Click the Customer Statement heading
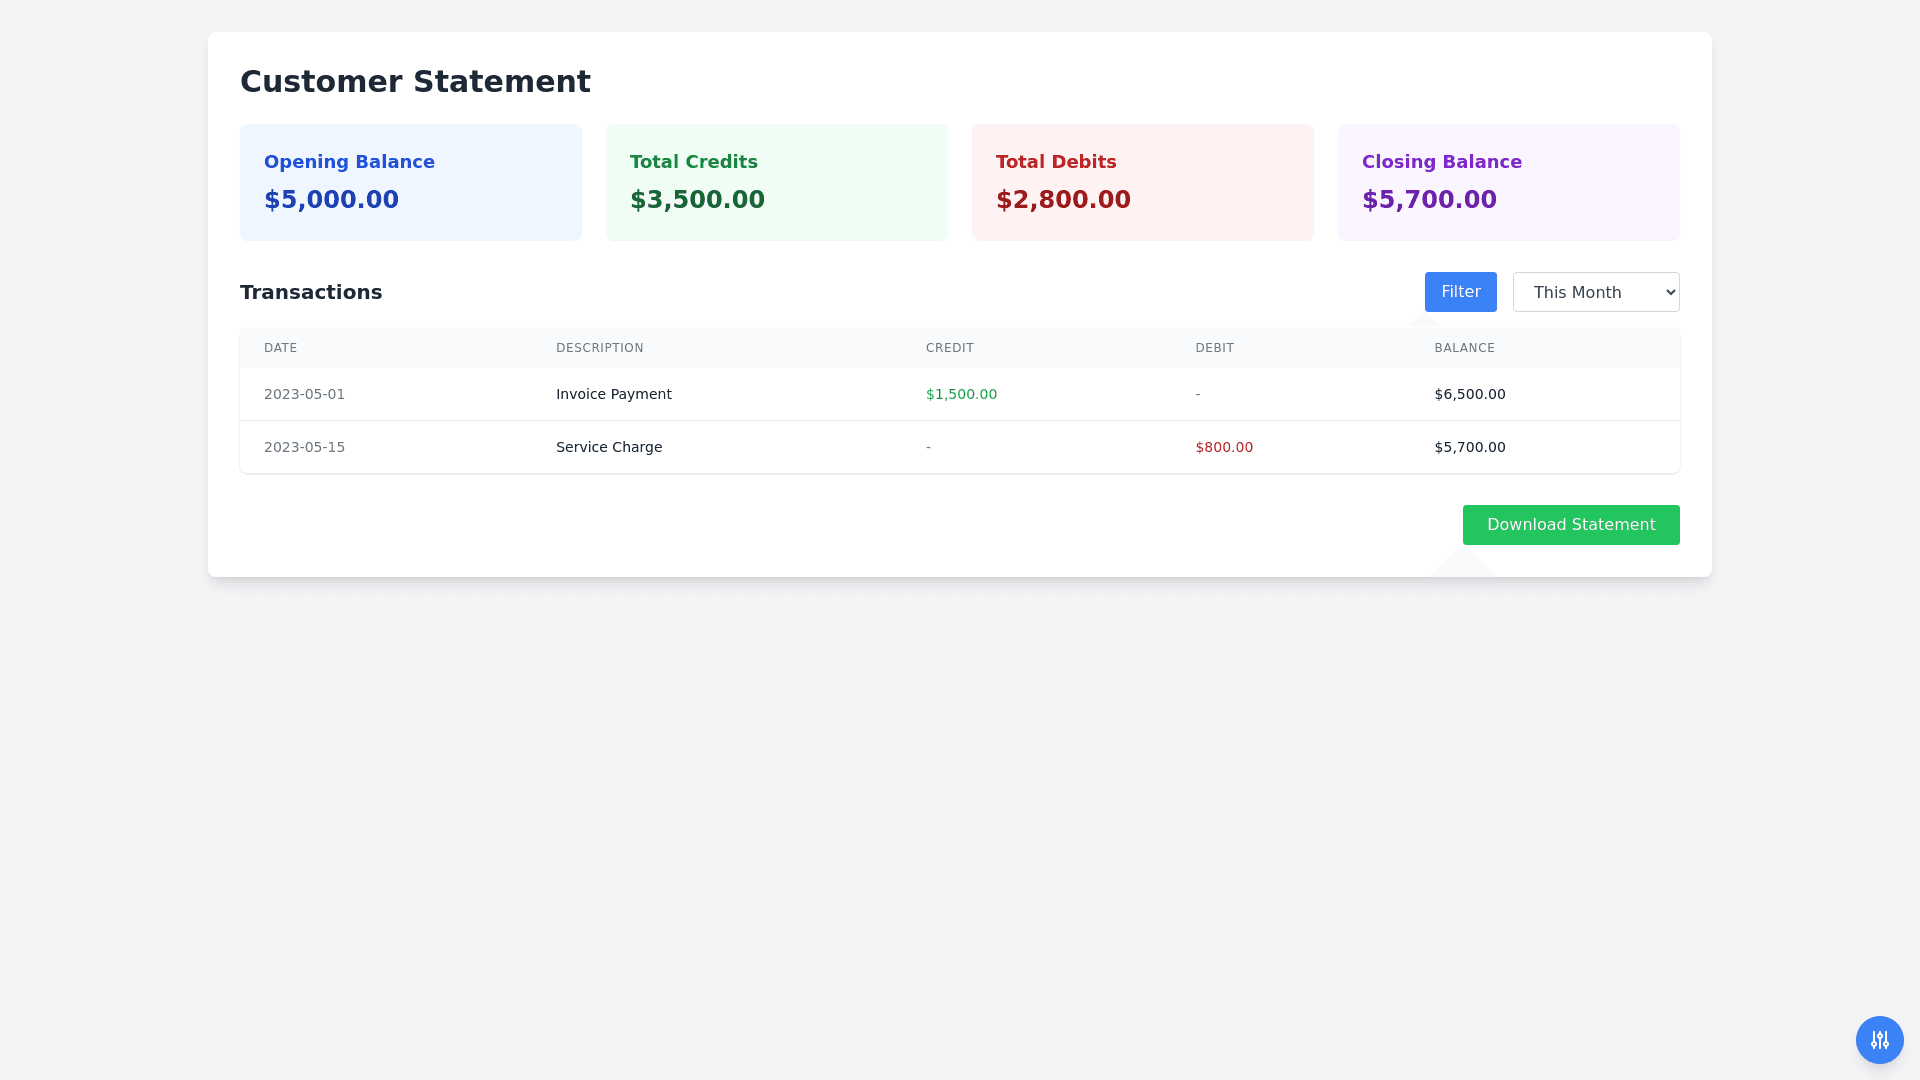This screenshot has height=1080, width=1920. pos(415,81)
